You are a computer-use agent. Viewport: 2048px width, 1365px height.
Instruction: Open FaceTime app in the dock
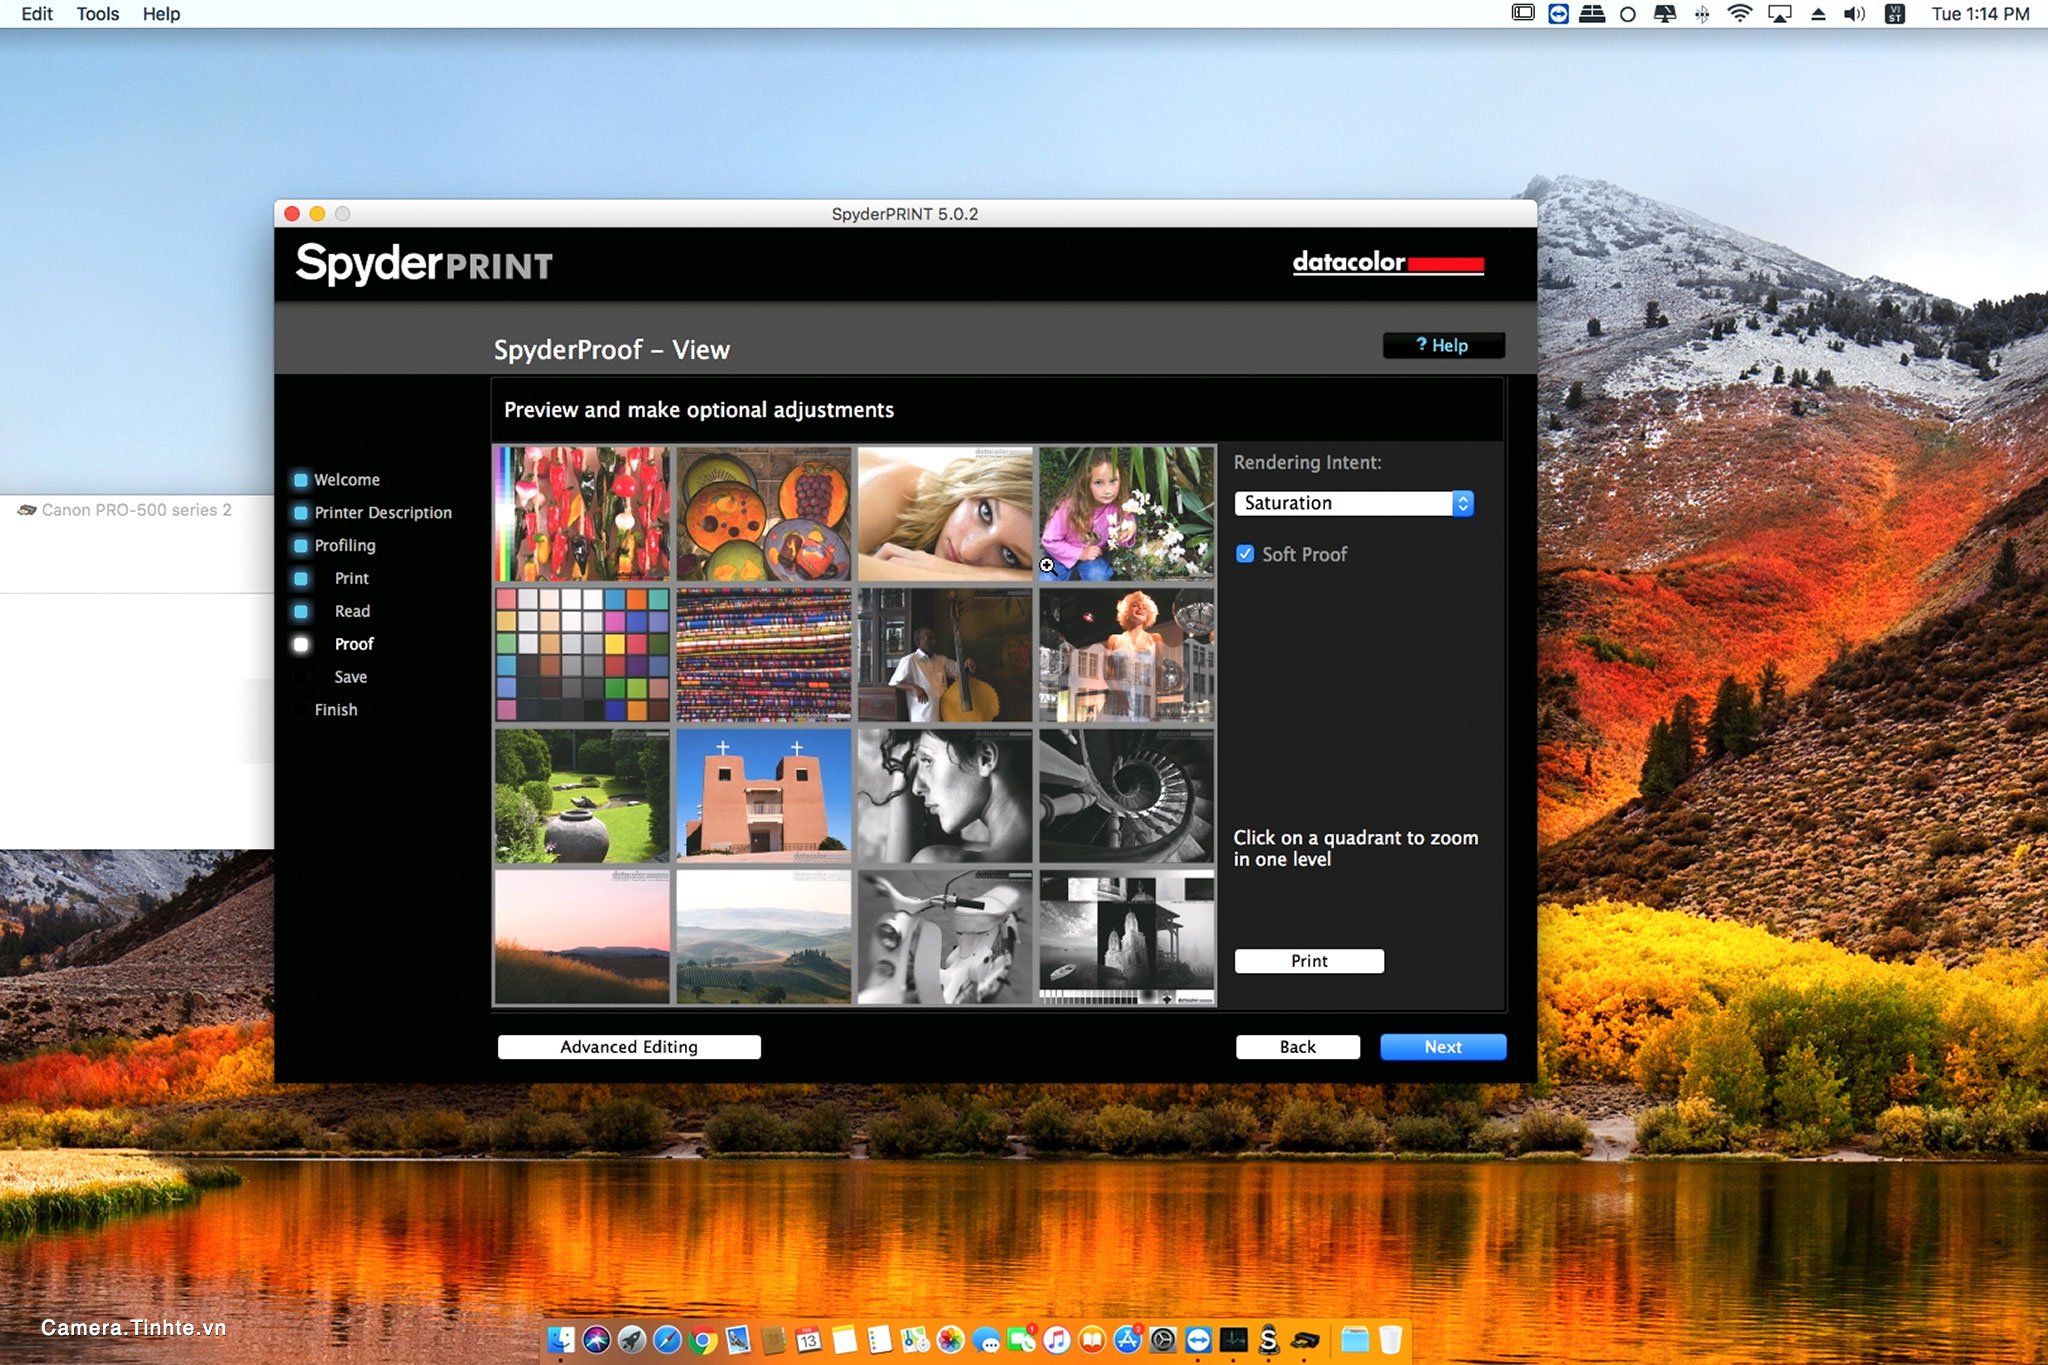tap(1022, 1339)
